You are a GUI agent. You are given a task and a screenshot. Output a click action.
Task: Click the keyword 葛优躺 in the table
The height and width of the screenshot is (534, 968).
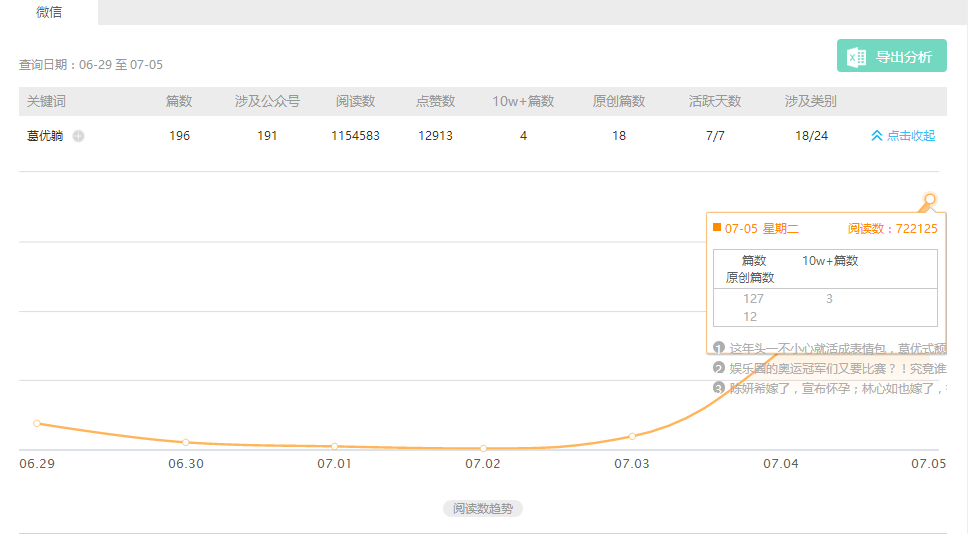coord(45,136)
